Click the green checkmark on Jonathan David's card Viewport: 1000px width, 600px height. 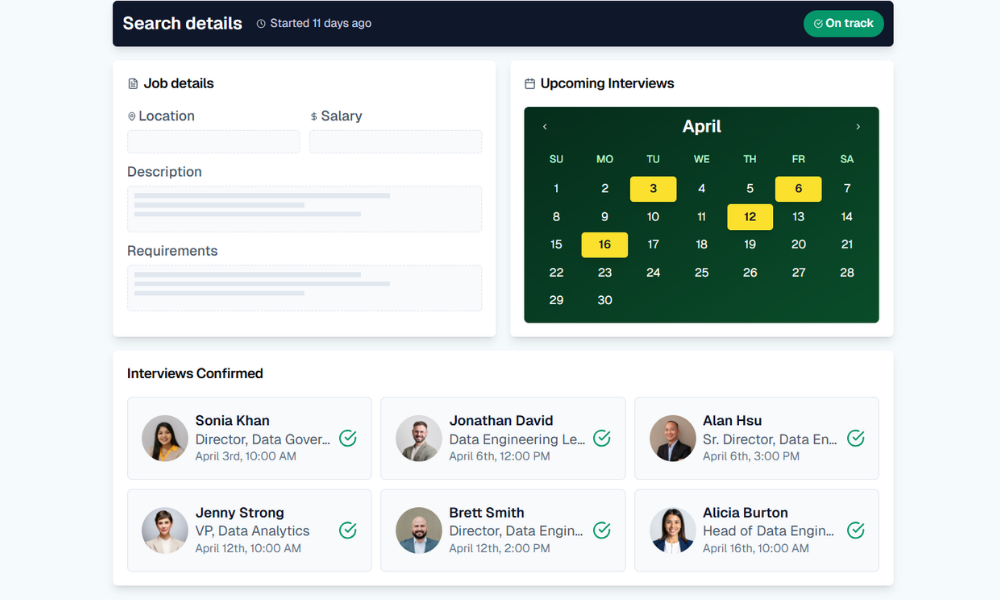click(x=602, y=438)
